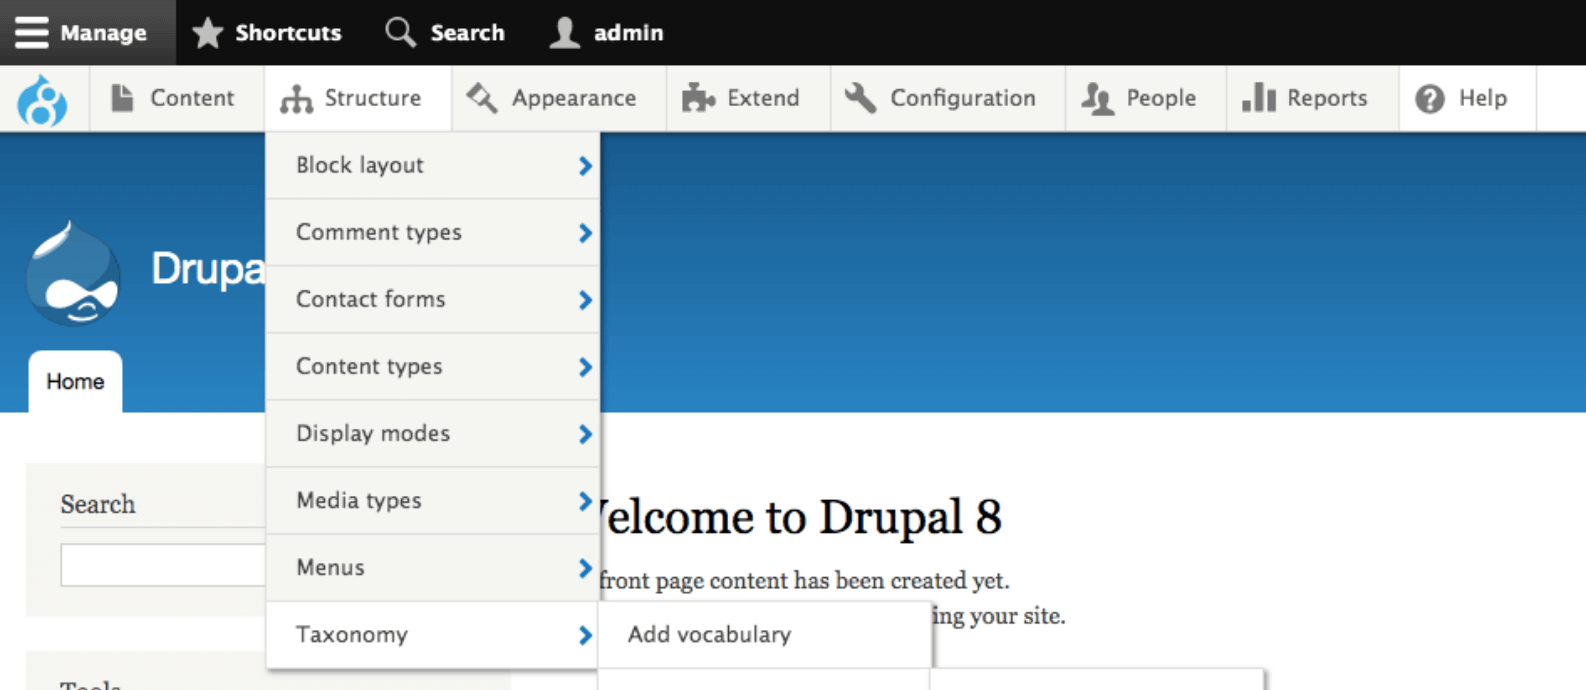Click the Extend puzzle piece icon
The width and height of the screenshot is (1586, 690).
698,98
